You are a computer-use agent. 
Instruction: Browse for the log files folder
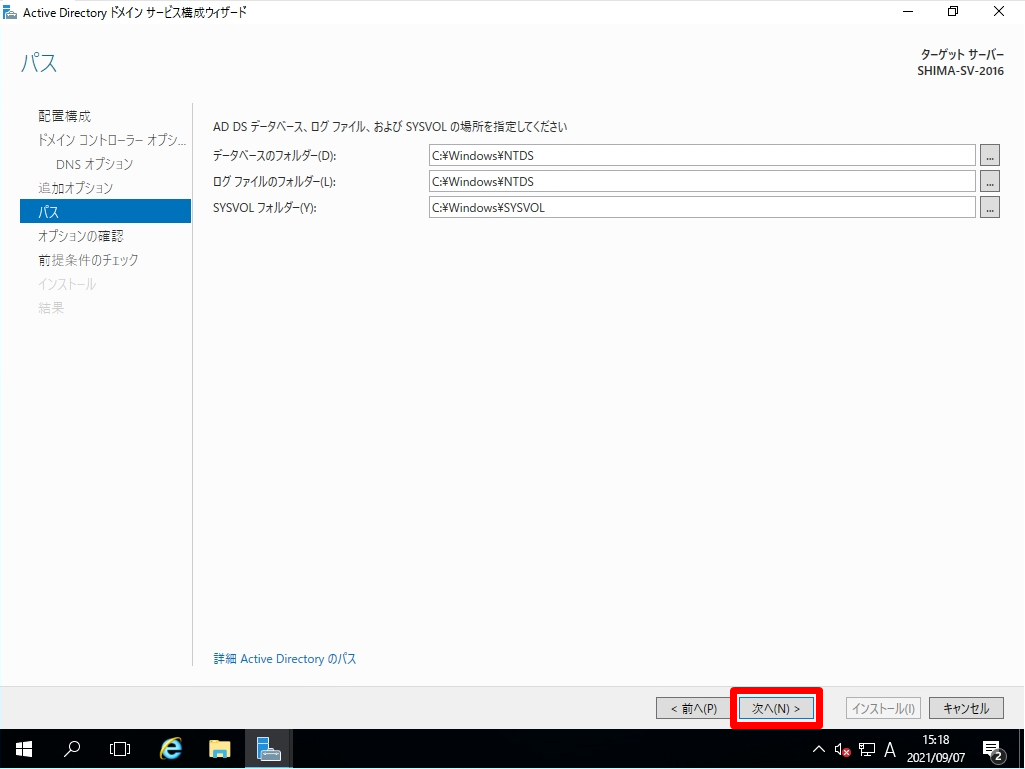pyautogui.click(x=990, y=182)
